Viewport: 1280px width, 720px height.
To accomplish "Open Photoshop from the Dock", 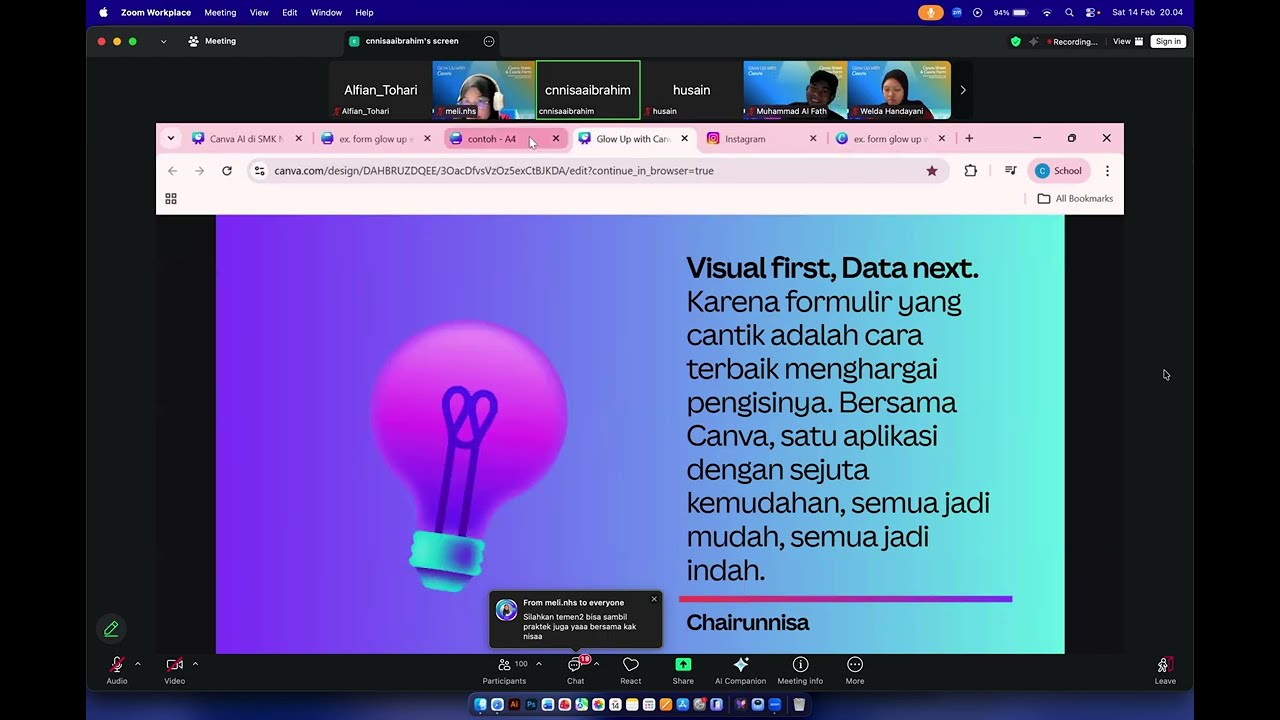I will pyautogui.click(x=531, y=705).
